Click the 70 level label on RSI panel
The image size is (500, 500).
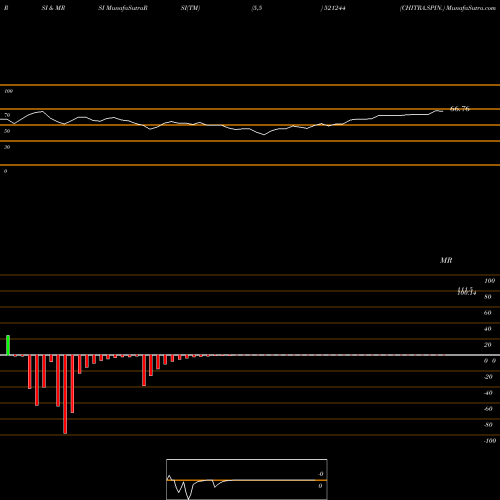pos(7,115)
